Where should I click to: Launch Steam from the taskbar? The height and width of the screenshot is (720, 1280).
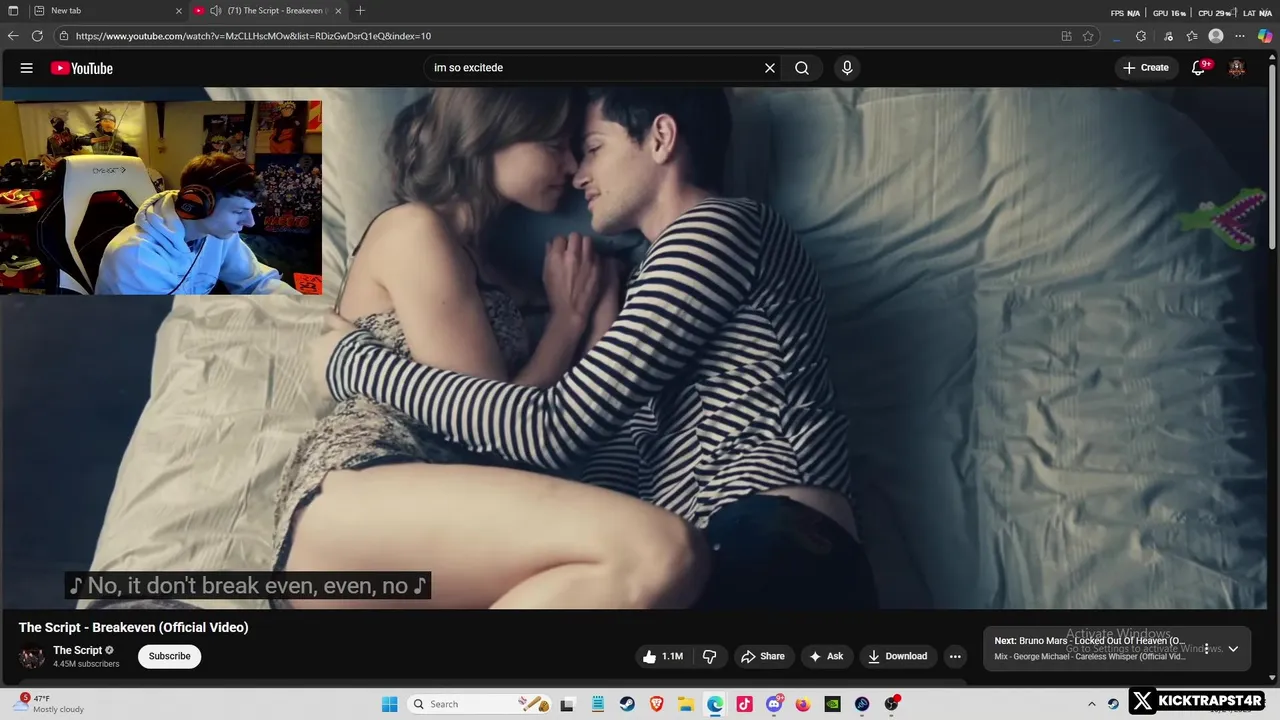coord(626,704)
